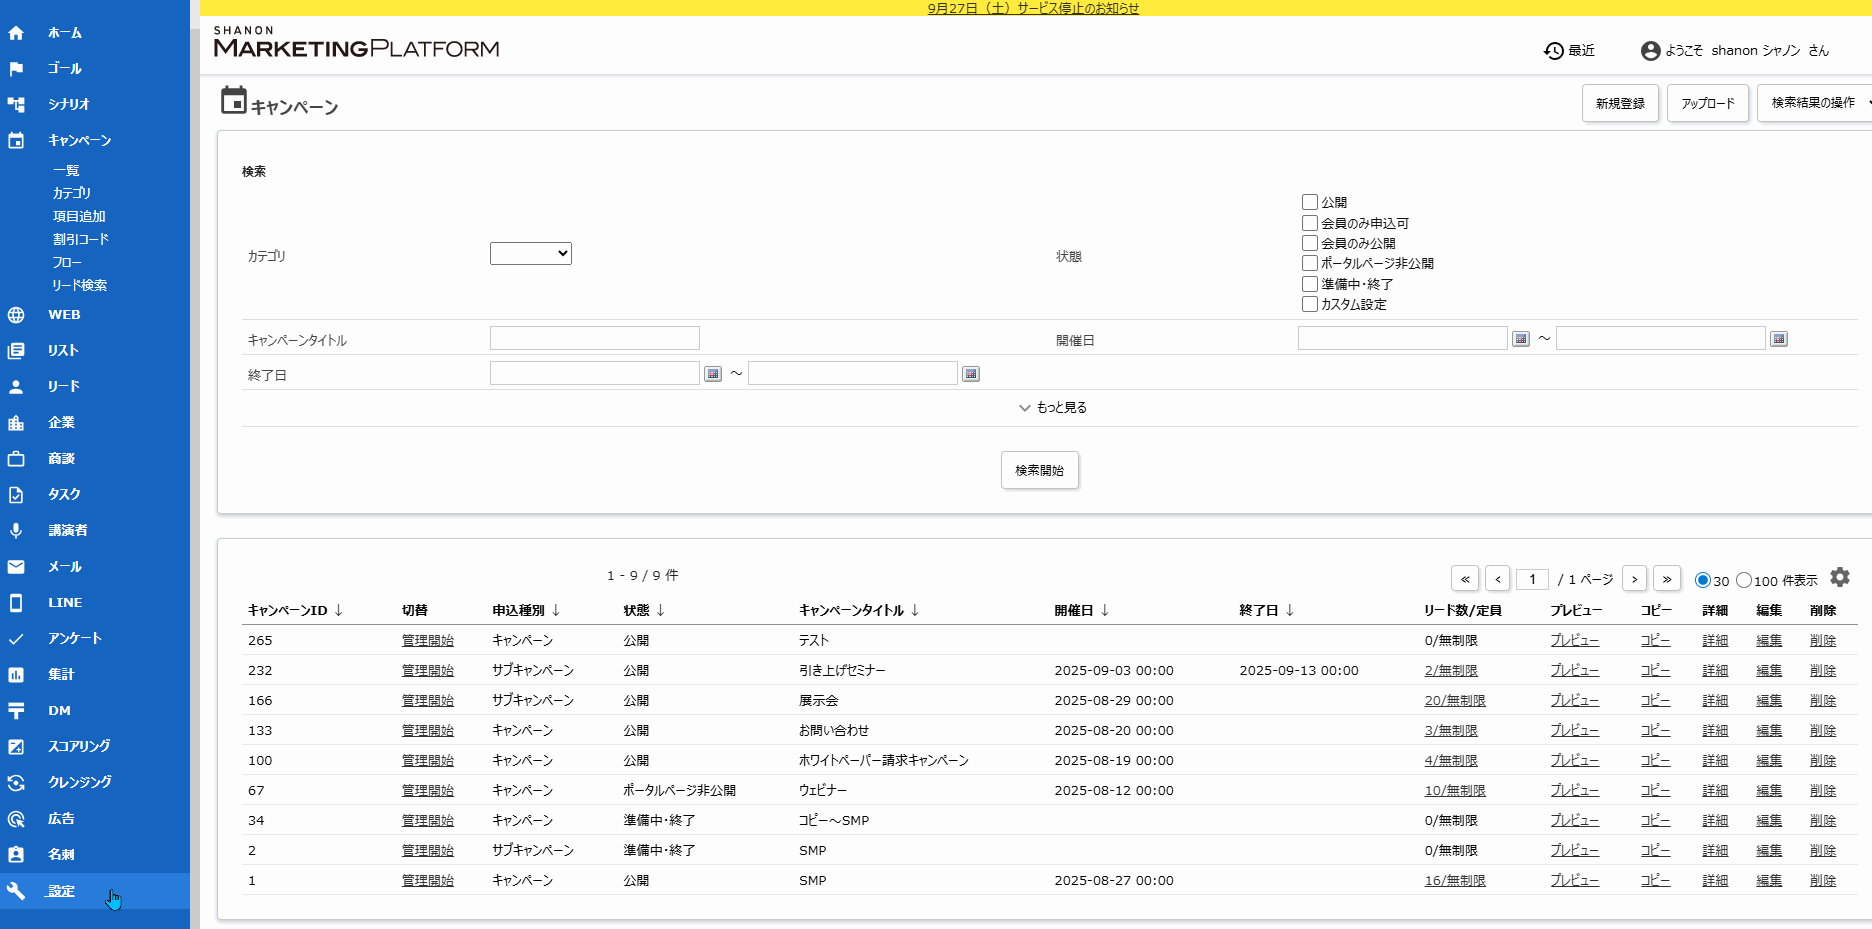Image resolution: width=1872 pixels, height=929 pixels.
Task: Open the advertisement target icon
Action: pyautogui.click(x=16, y=819)
